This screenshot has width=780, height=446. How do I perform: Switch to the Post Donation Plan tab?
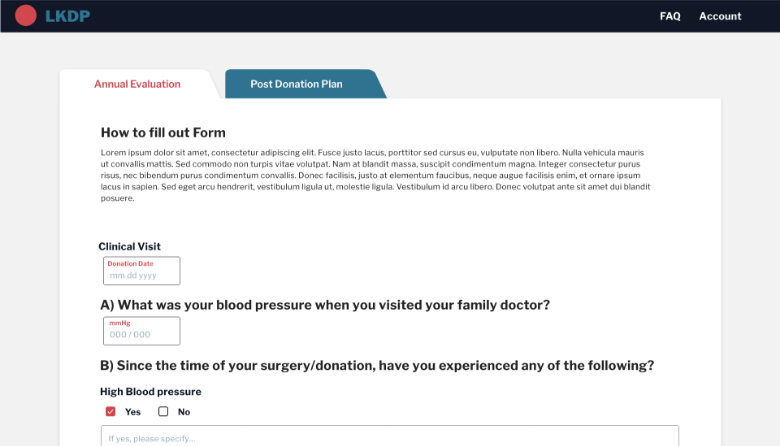(x=296, y=84)
